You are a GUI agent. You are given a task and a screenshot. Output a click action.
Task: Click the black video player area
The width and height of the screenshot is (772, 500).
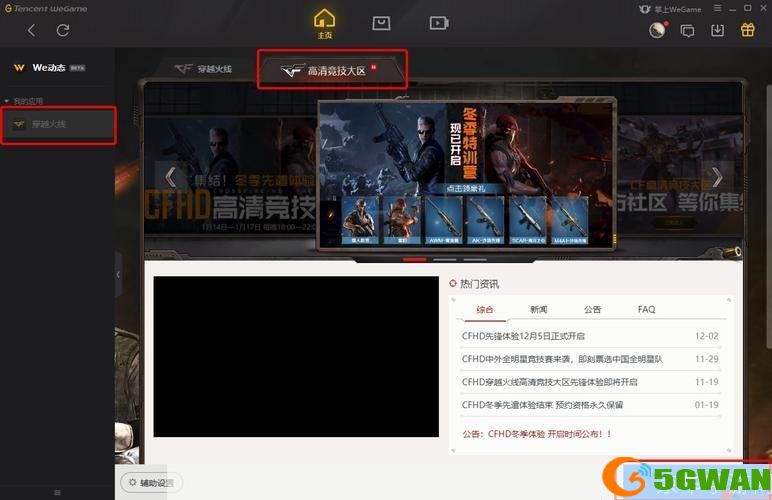click(x=296, y=356)
